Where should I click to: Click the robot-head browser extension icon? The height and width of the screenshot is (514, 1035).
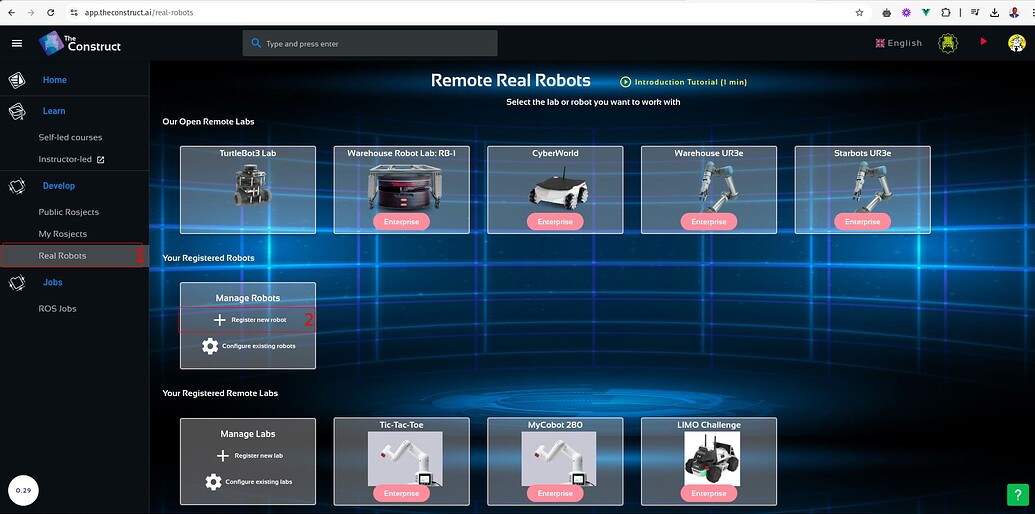[x=887, y=13]
